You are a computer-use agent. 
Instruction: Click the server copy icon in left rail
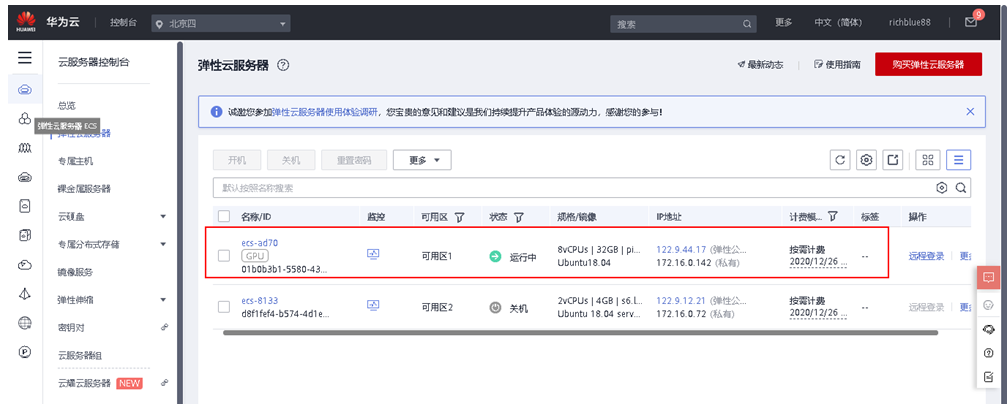tap(24, 235)
